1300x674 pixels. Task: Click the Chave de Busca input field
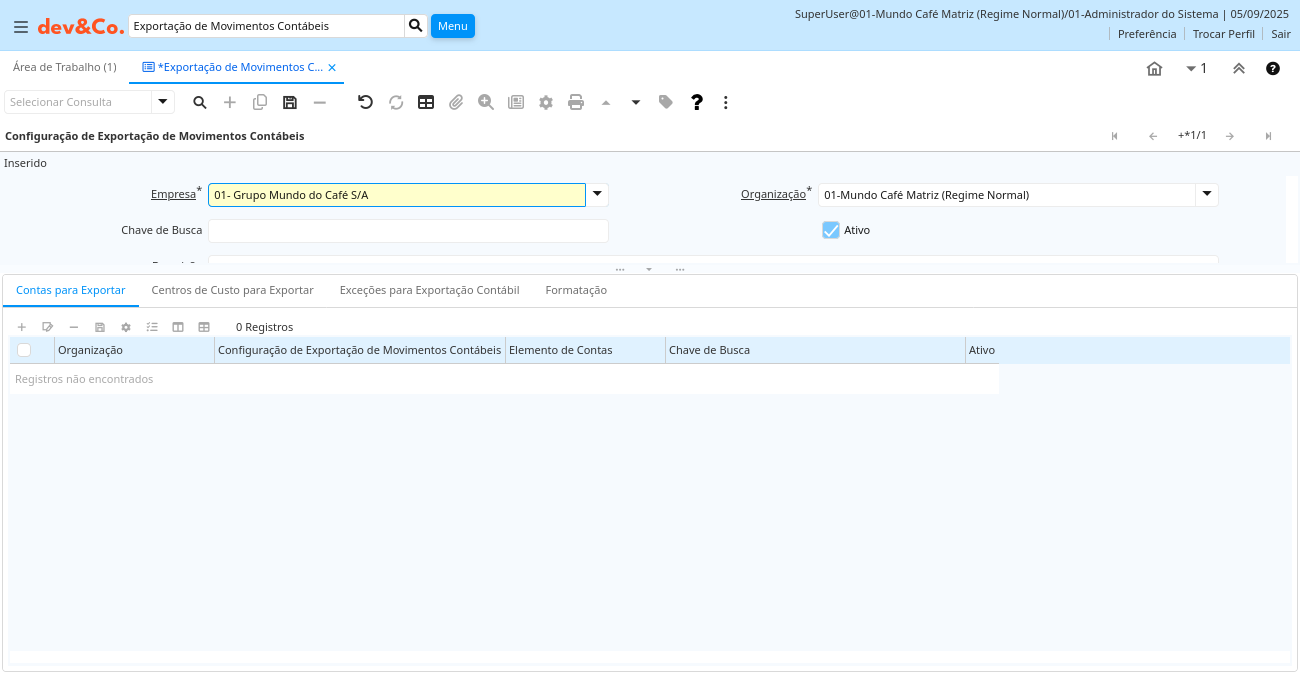coord(408,231)
